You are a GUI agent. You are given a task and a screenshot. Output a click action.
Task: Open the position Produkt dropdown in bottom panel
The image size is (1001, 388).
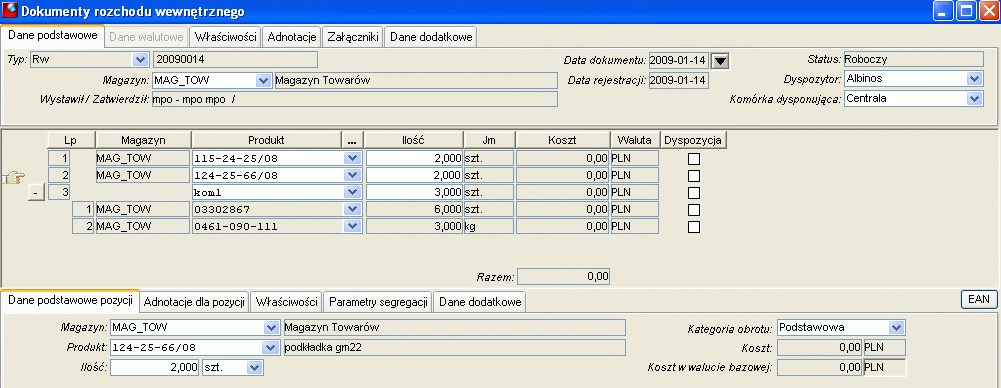tap(271, 348)
